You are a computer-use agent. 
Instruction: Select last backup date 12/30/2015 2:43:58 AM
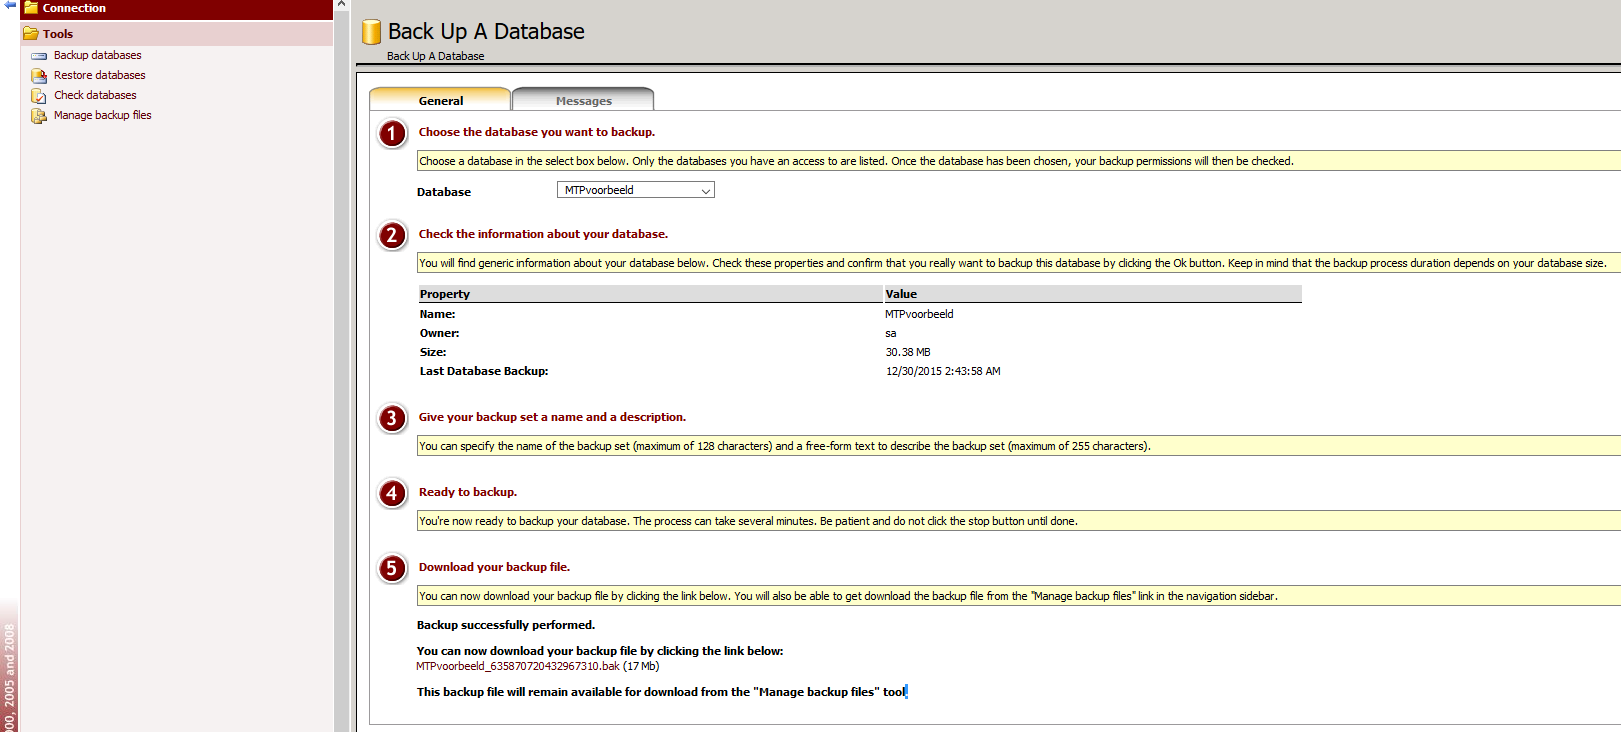(x=943, y=371)
